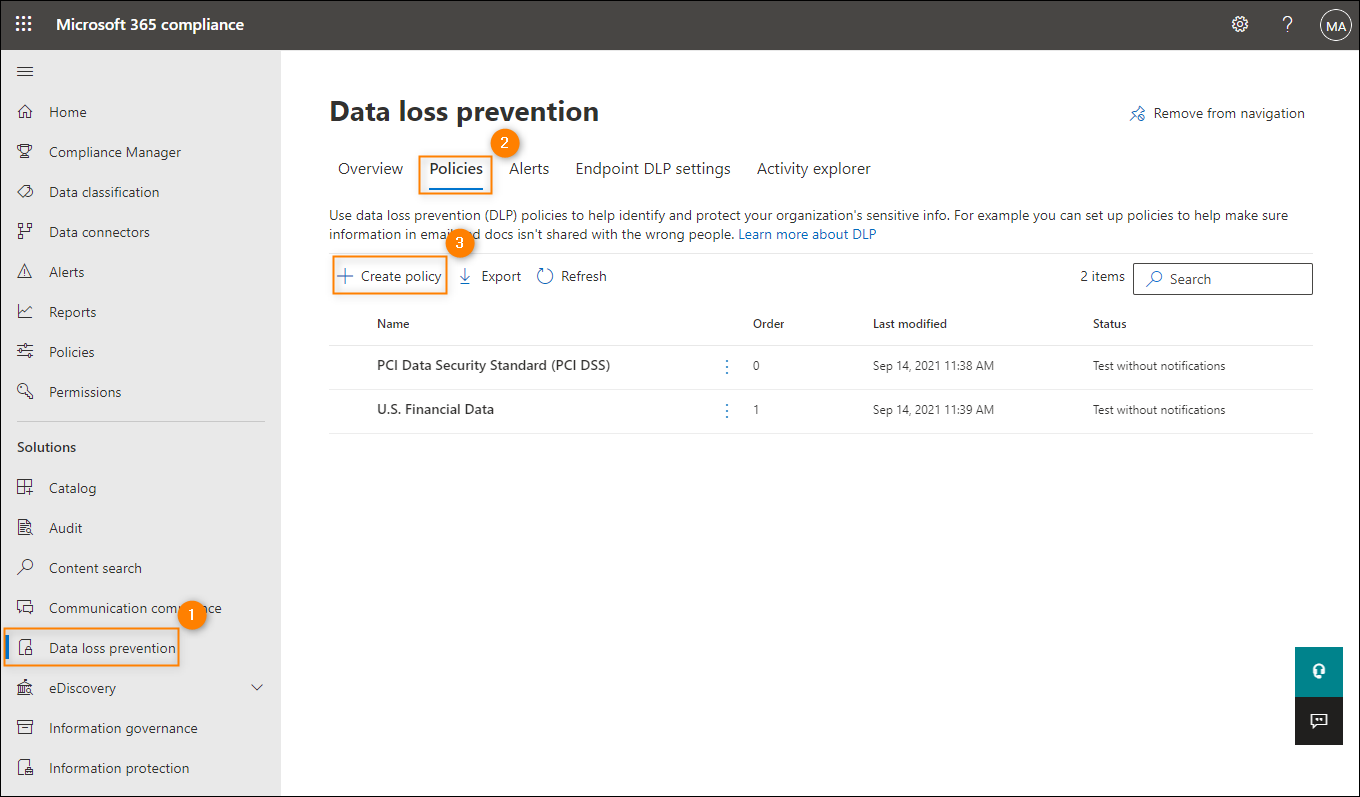1360x797 pixels.
Task: Click the Audit icon in sidebar
Action: (26, 528)
